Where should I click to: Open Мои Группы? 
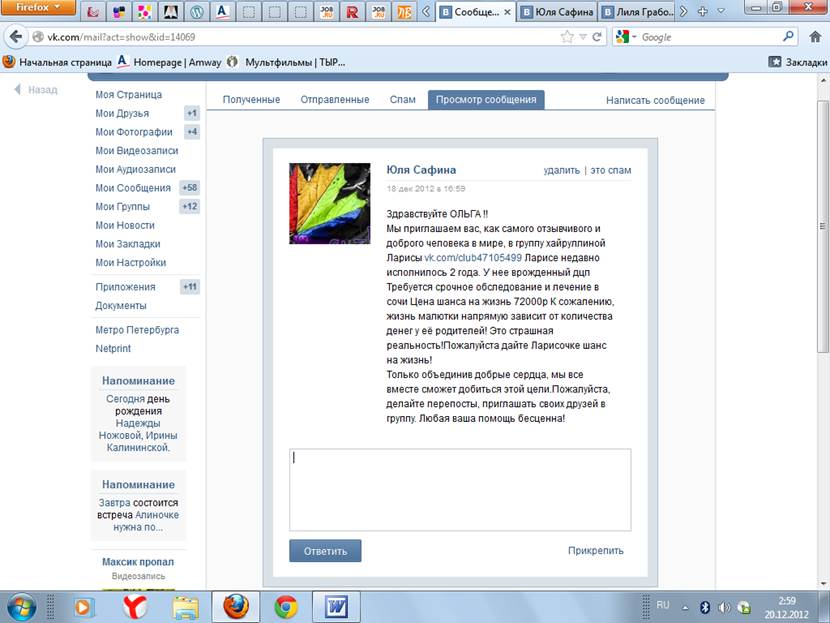pyautogui.click(x=122, y=206)
